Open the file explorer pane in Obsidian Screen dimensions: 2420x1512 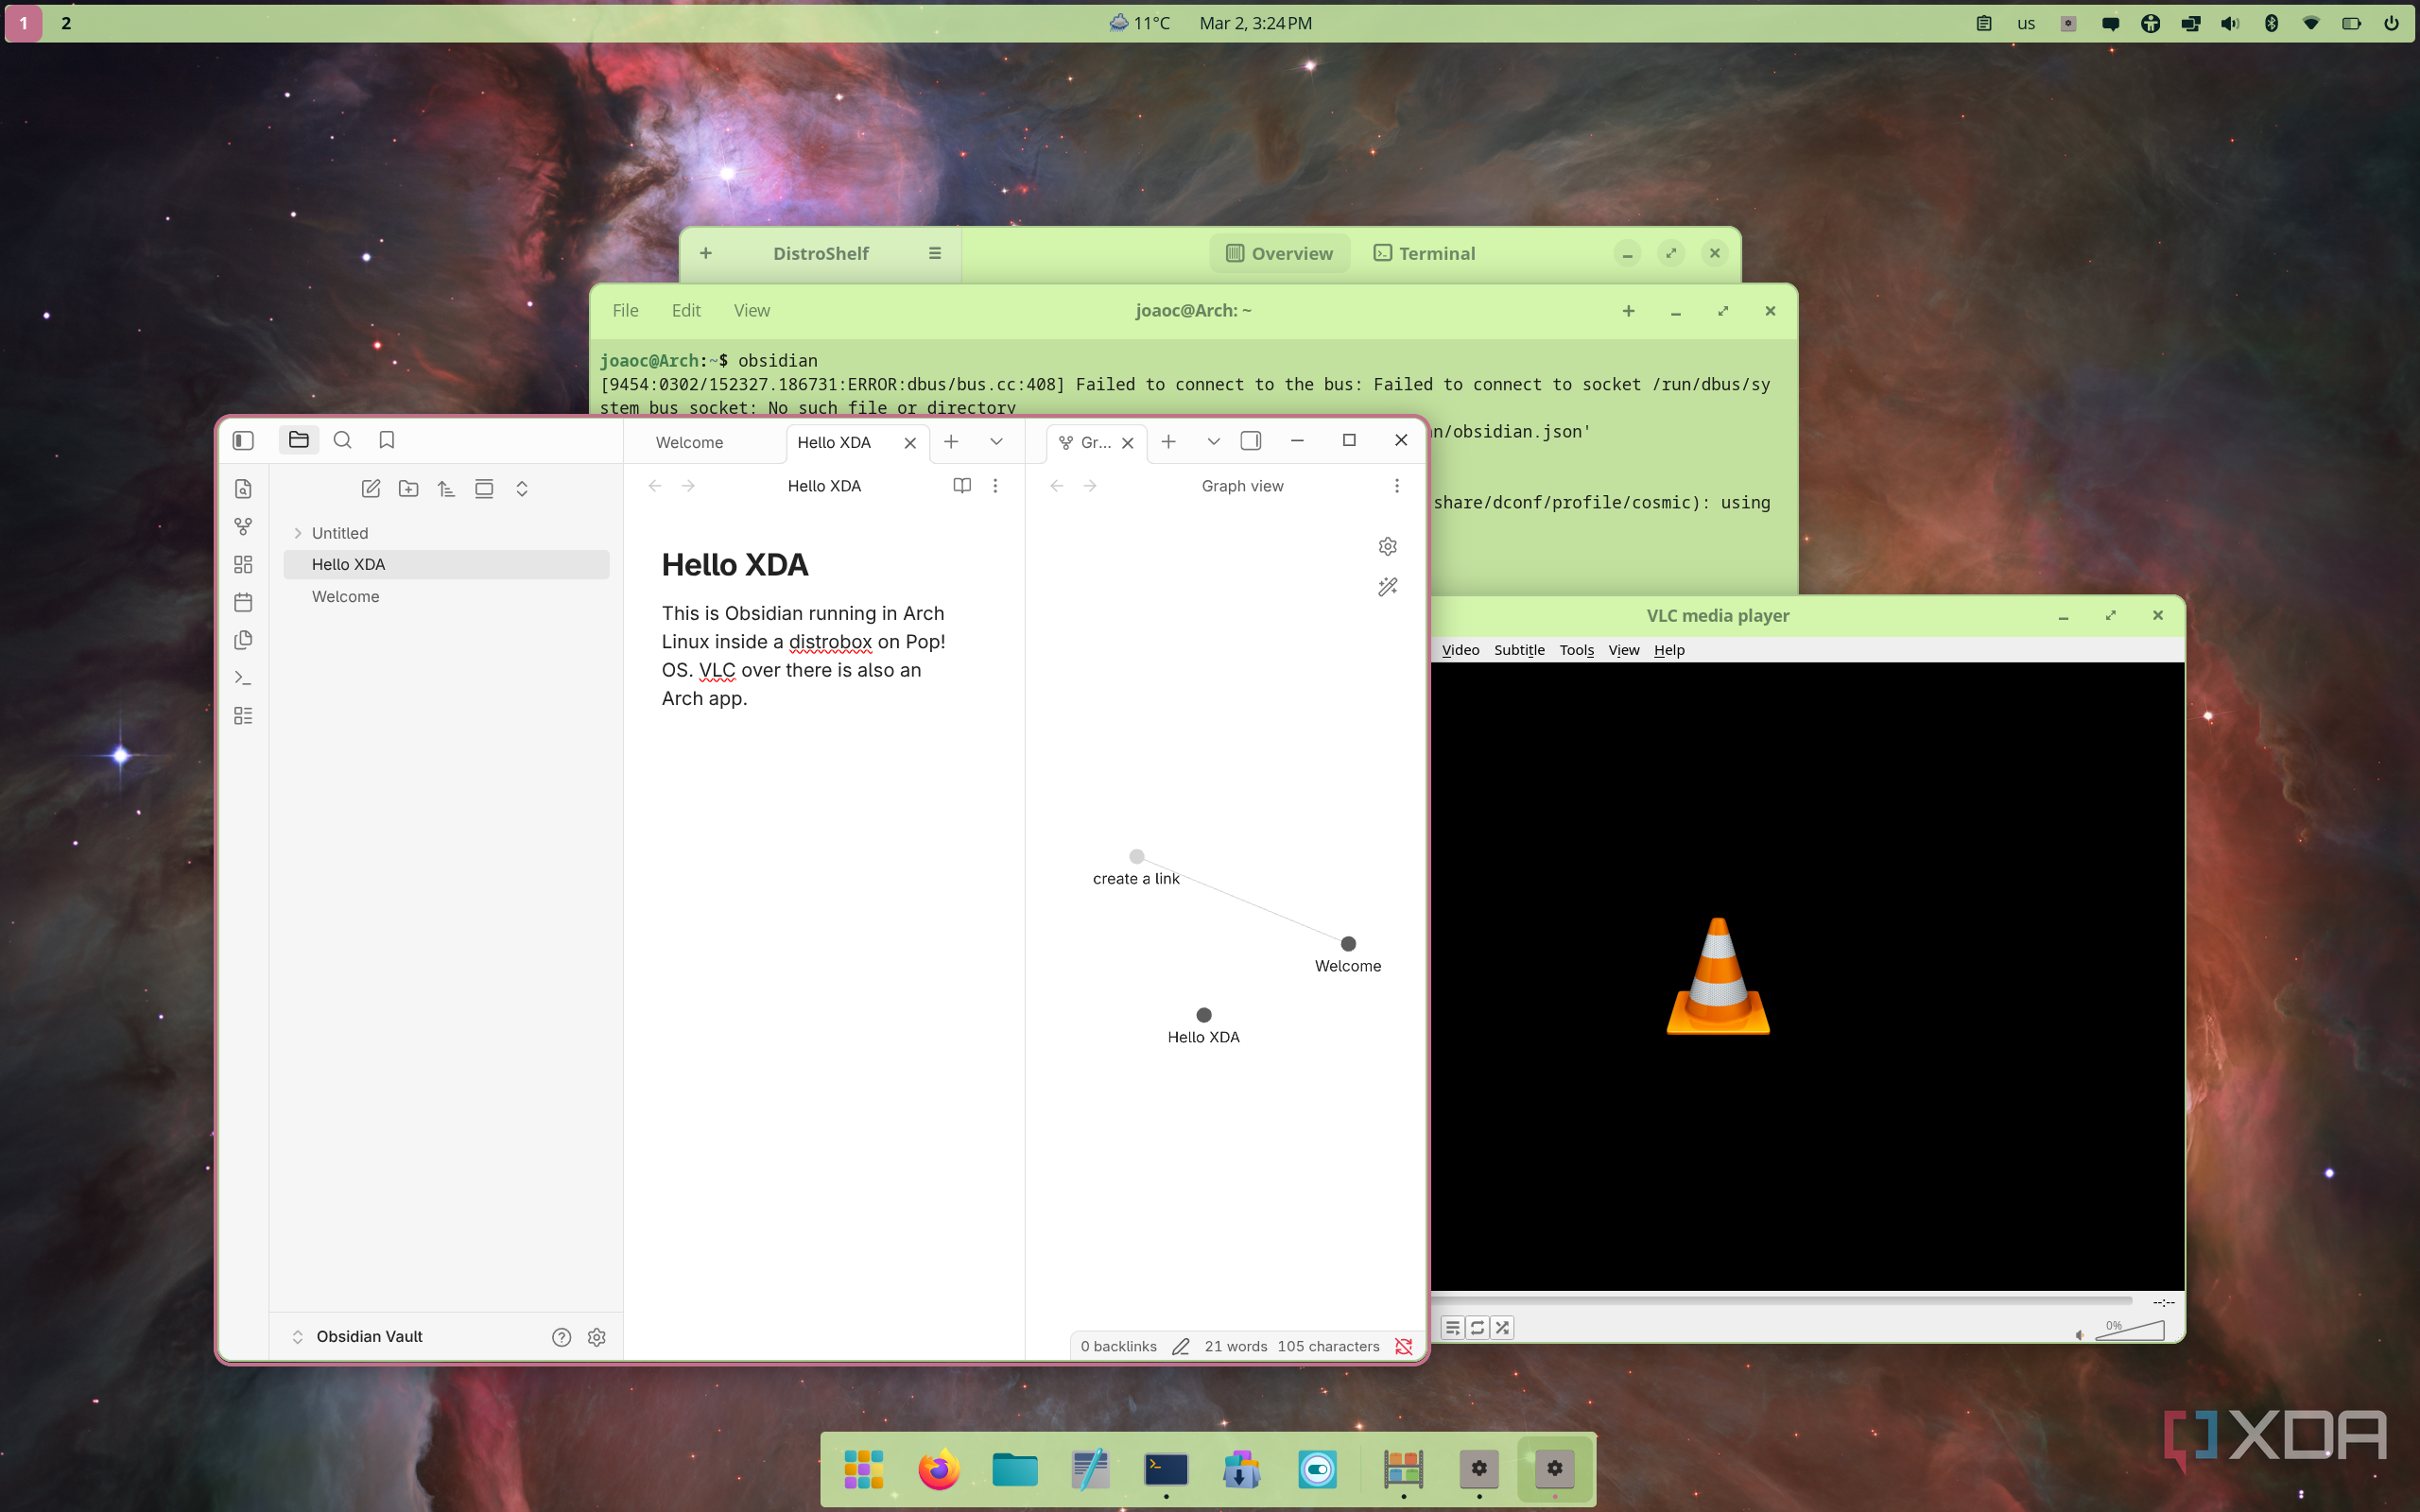pos(299,440)
